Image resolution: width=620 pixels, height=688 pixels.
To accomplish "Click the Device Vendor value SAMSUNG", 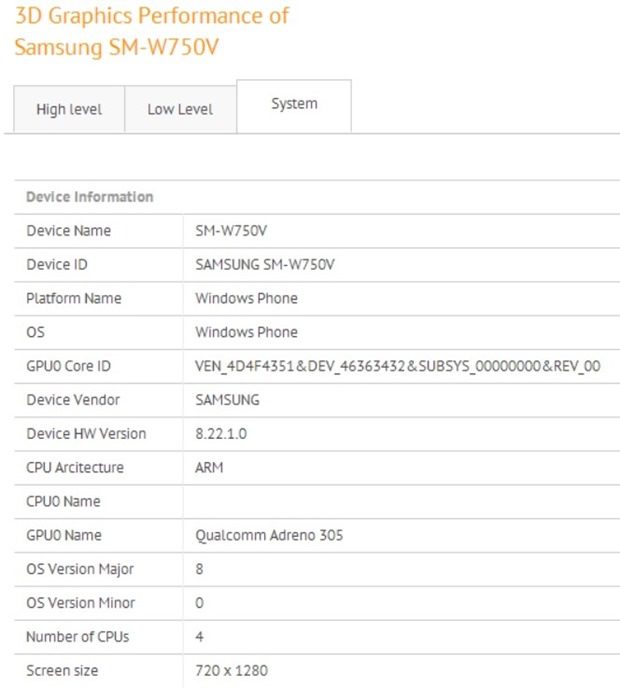I will [x=227, y=400].
